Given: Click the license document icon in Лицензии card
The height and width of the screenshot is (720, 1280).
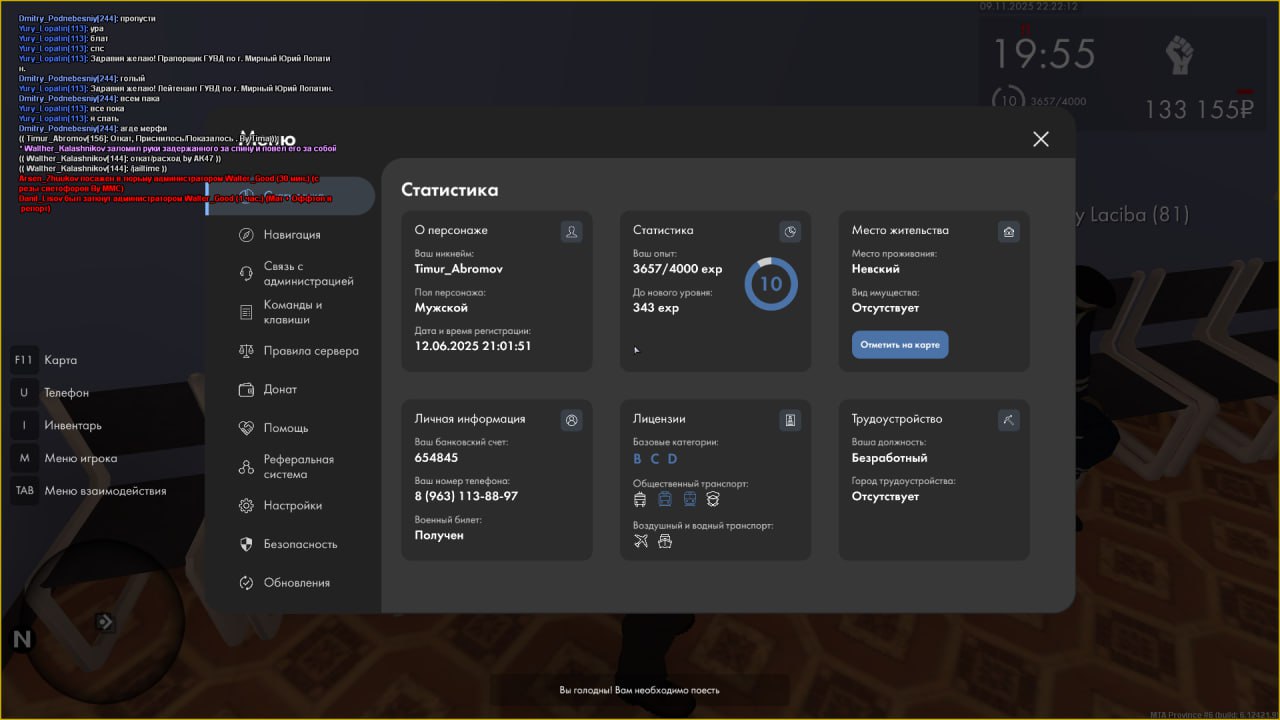Looking at the screenshot, I should 790,421.
